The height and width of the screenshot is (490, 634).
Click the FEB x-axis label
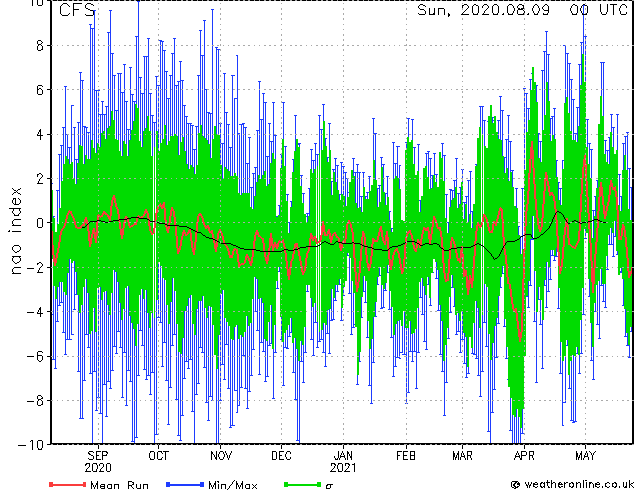(406, 456)
